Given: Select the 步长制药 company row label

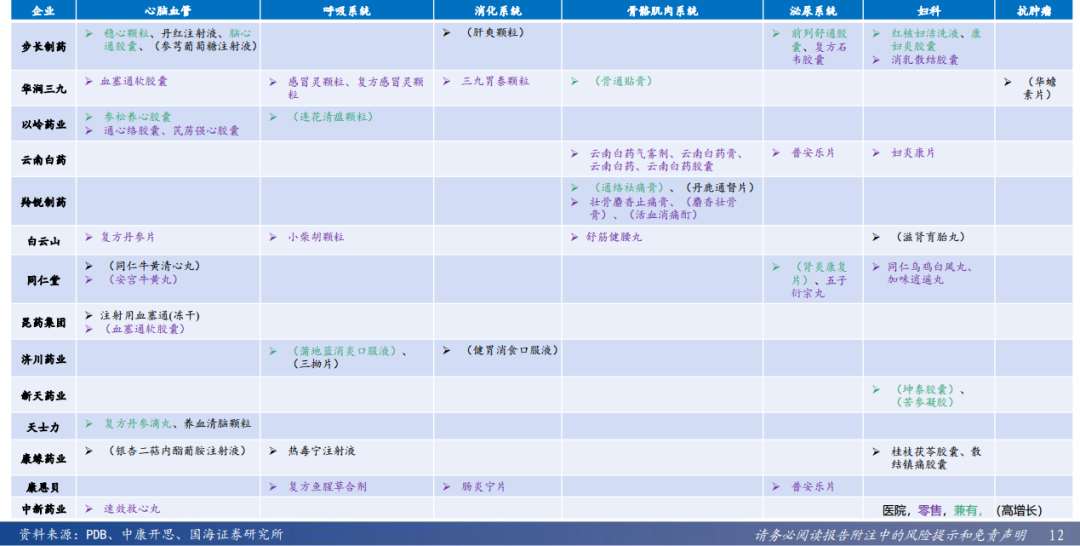Looking at the screenshot, I should (43, 47).
